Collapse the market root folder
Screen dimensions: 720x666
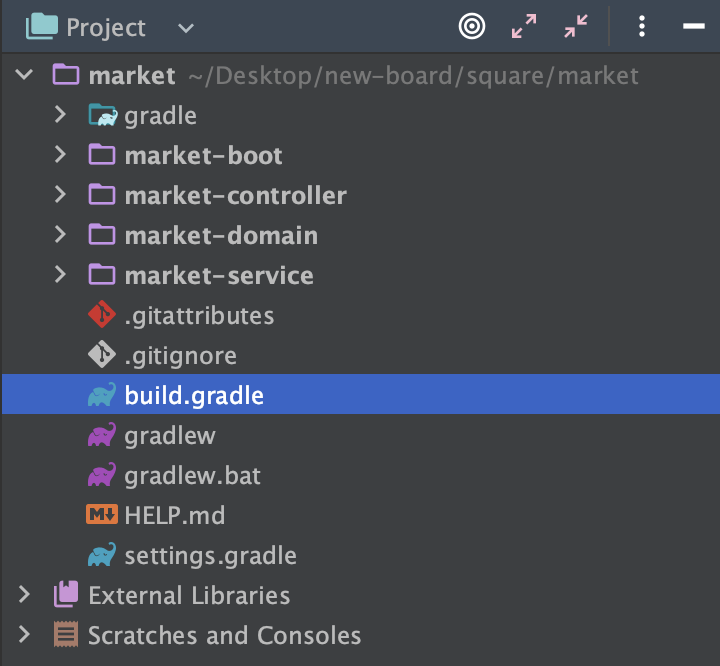click(x=24, y=74)
